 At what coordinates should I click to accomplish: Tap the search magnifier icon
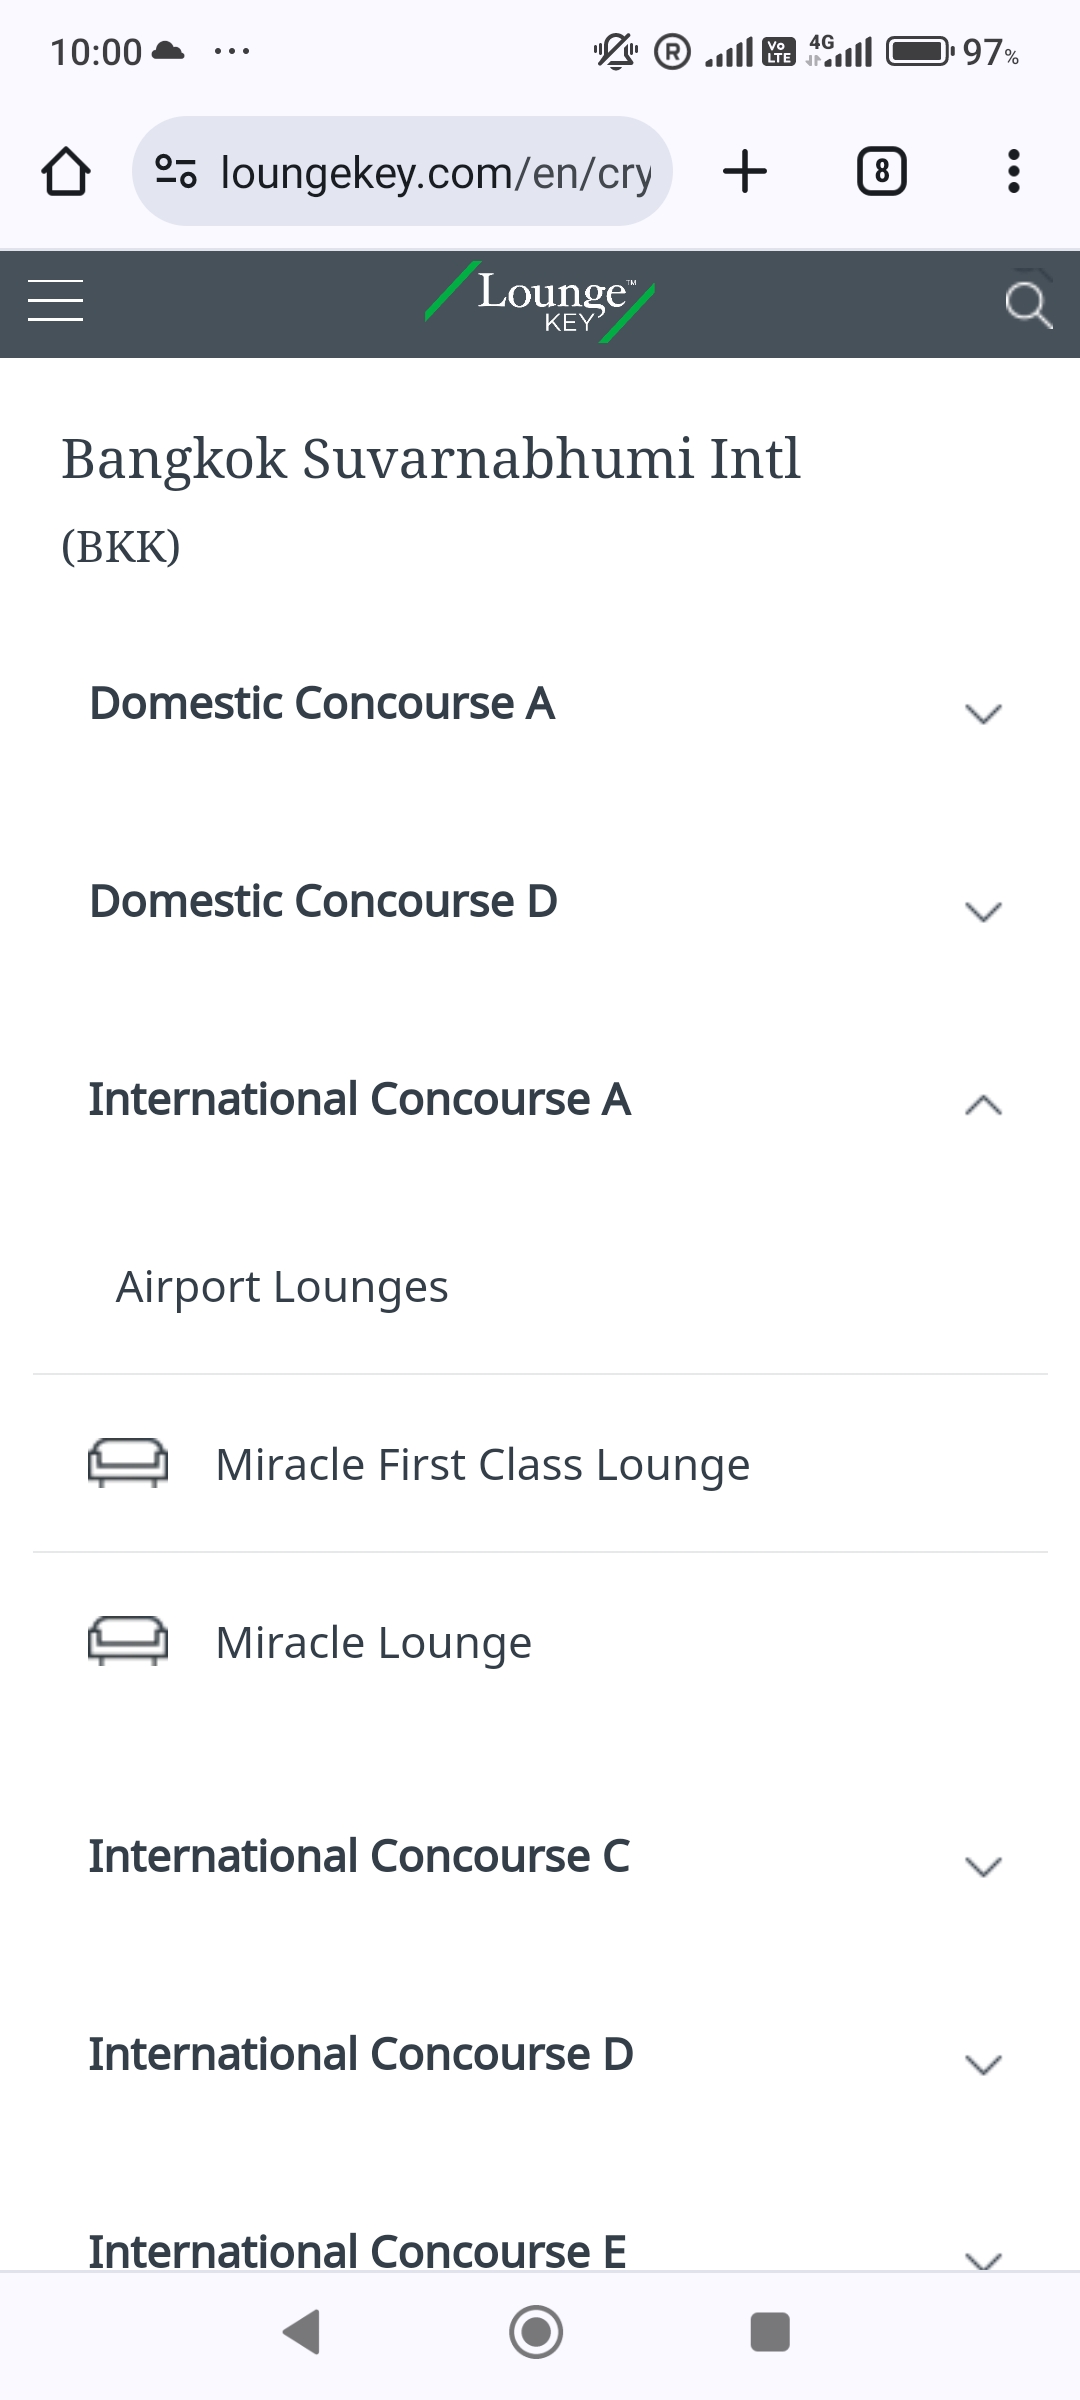[1028, 304]
